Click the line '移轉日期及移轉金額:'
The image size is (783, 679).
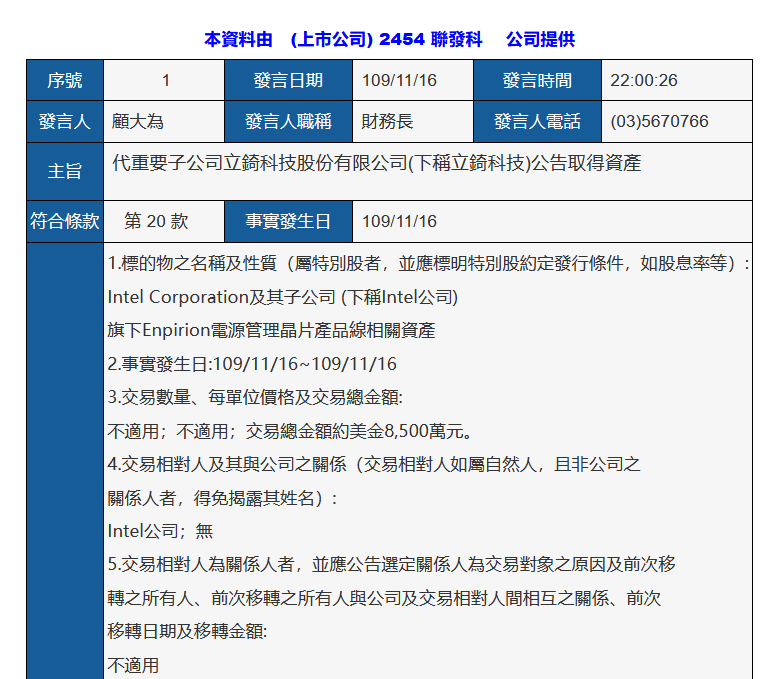point(187,632)
